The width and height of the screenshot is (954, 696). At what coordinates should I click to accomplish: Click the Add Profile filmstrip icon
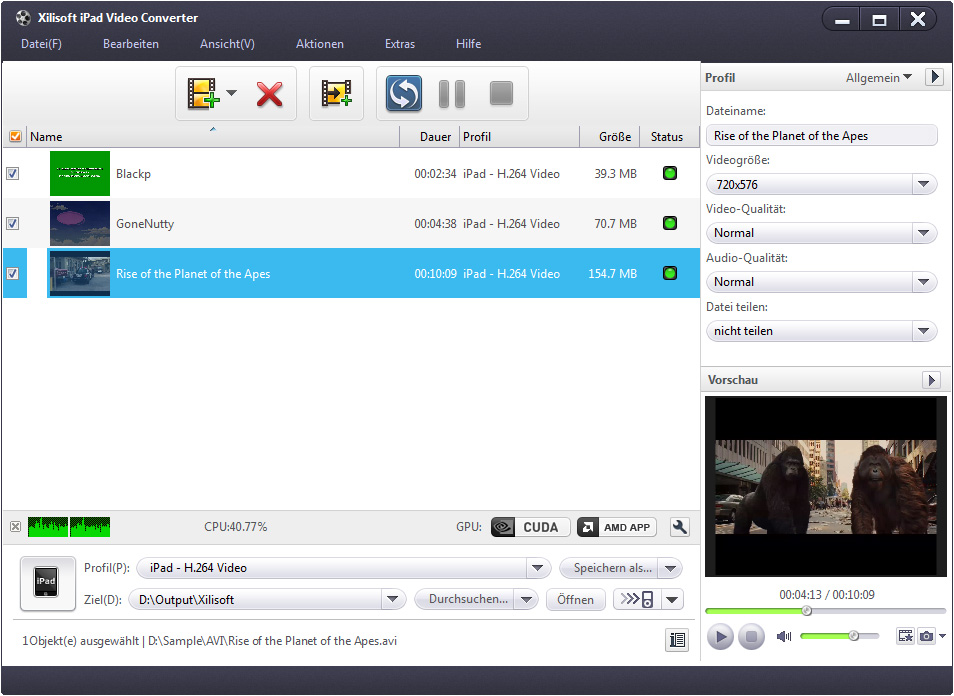point(336,94)
